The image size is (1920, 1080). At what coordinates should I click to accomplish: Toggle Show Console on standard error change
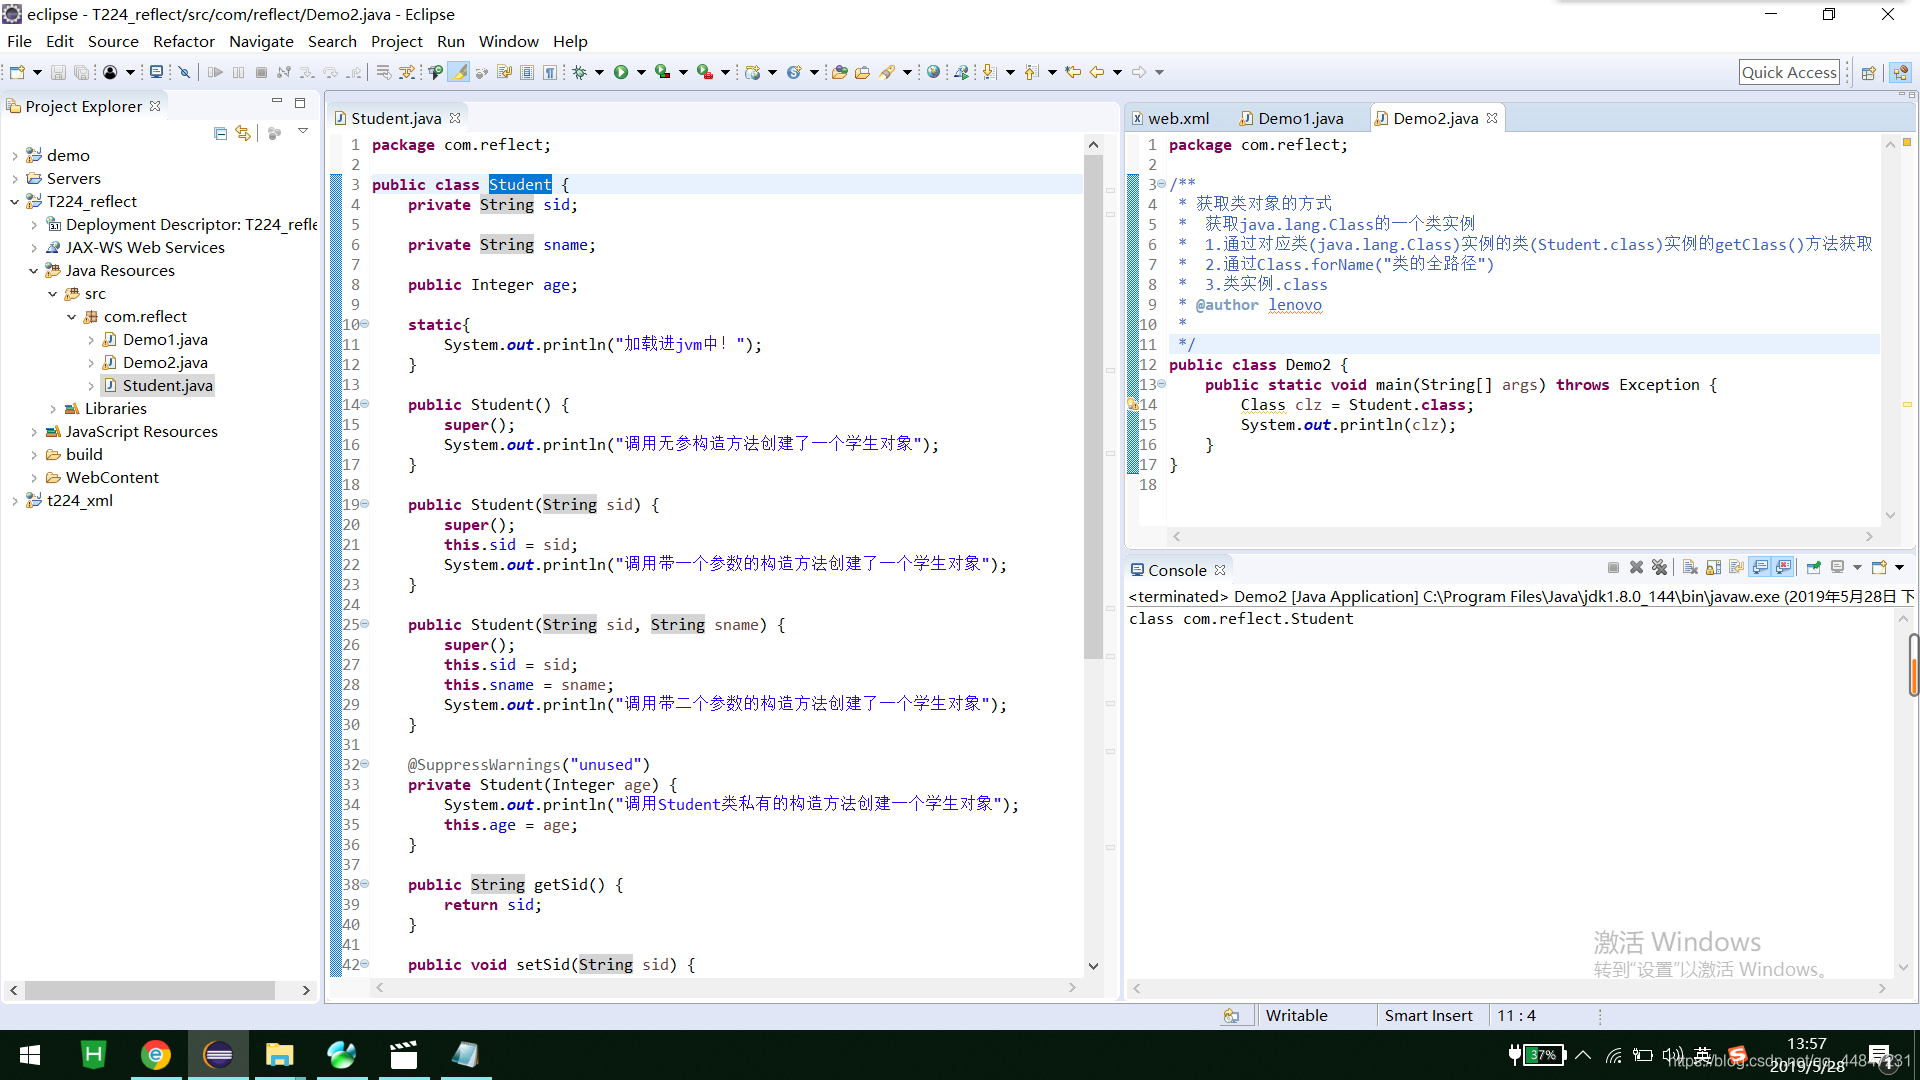pos(1783,568)
